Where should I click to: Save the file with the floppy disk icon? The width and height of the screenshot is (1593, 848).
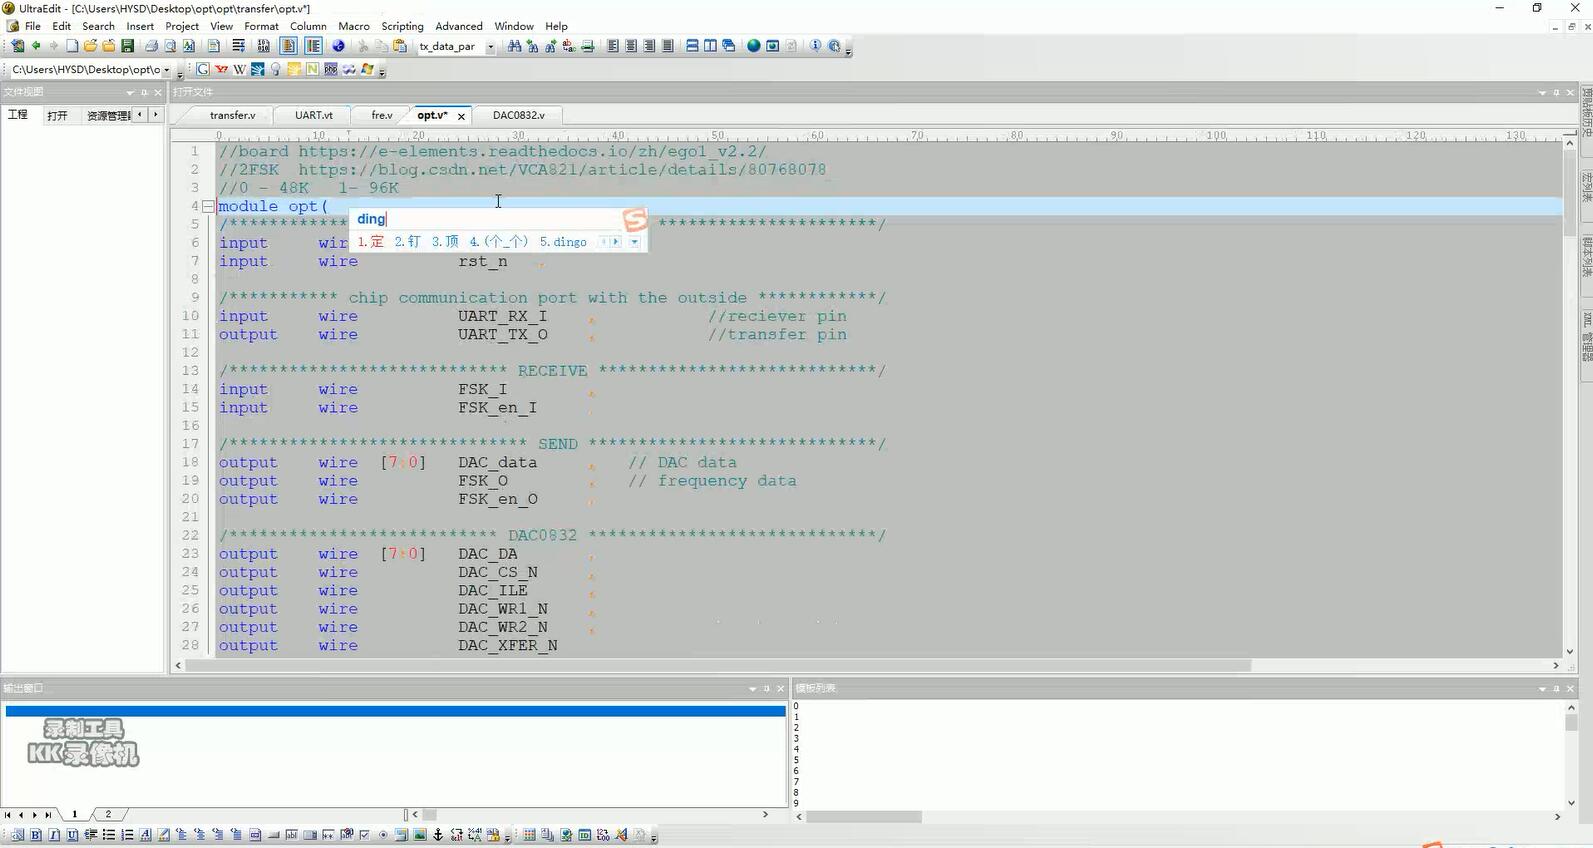128,46
